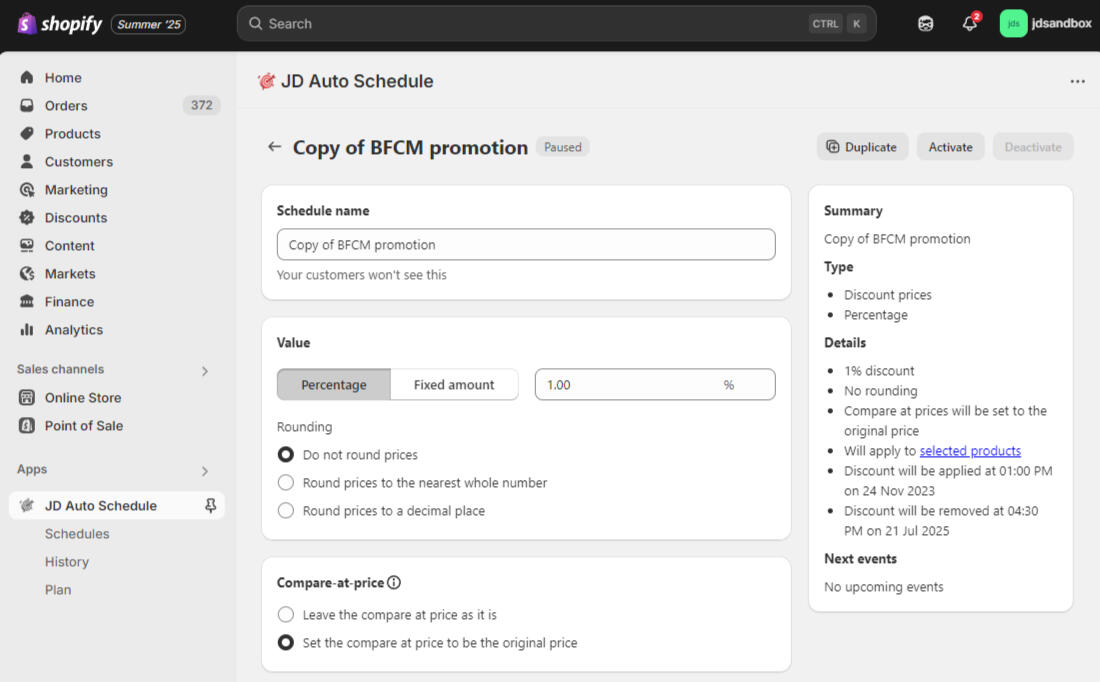This screenshot has width=1100, height=682.
Task: Click the Compare-at-price info icon
Action: point(394,583)
